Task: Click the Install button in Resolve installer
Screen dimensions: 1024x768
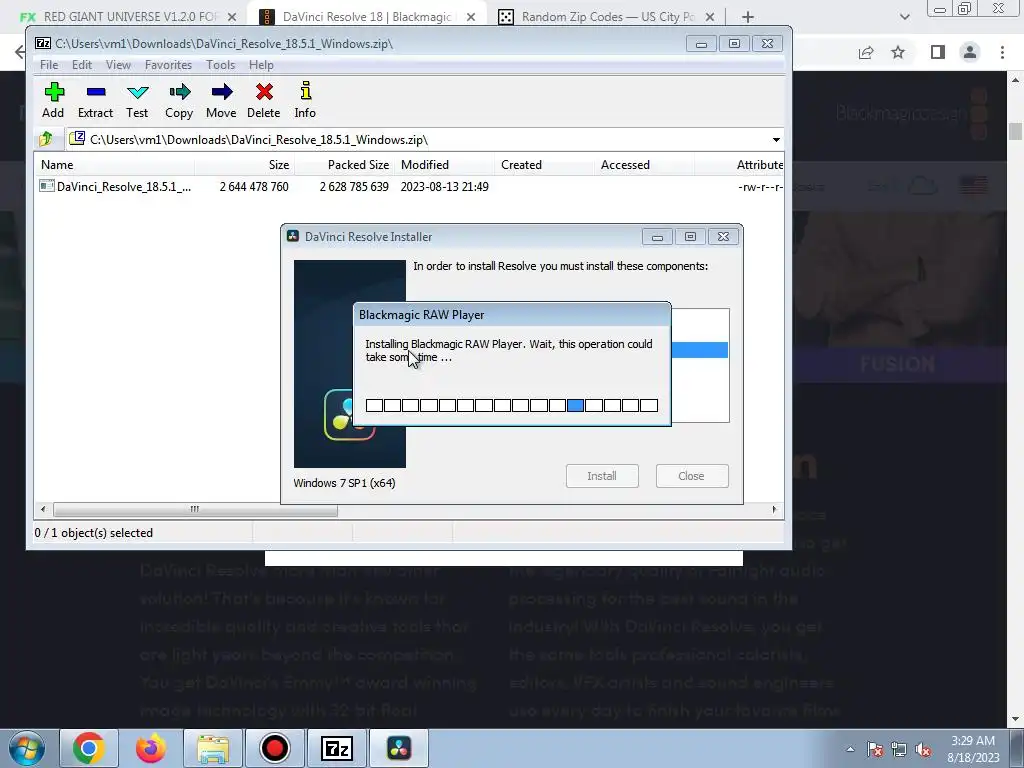Action: click(601, 476)
